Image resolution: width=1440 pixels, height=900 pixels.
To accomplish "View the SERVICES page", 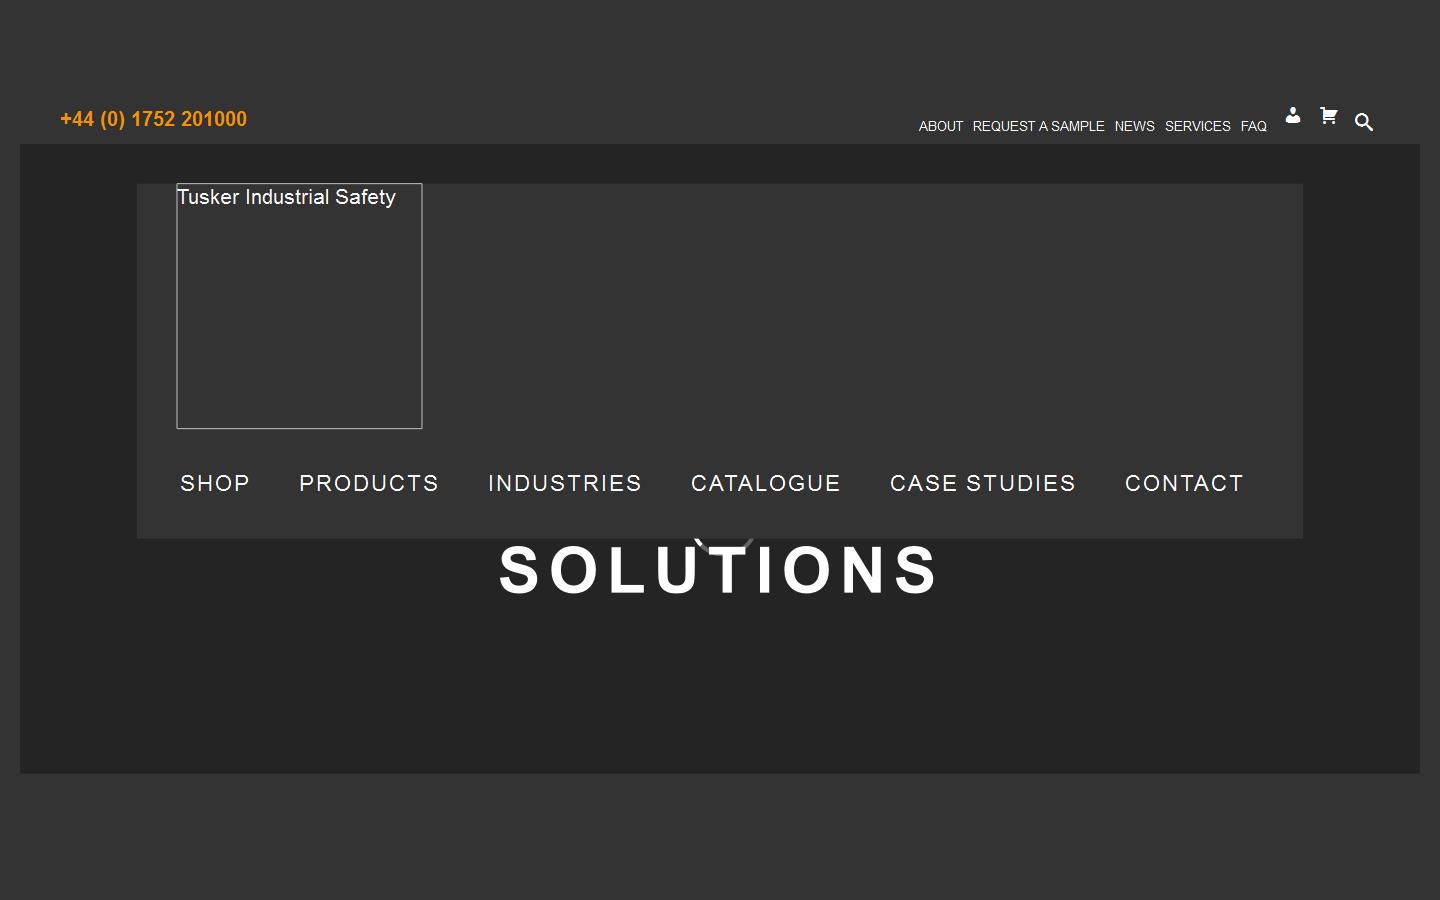I will (x=1197, y=126).
